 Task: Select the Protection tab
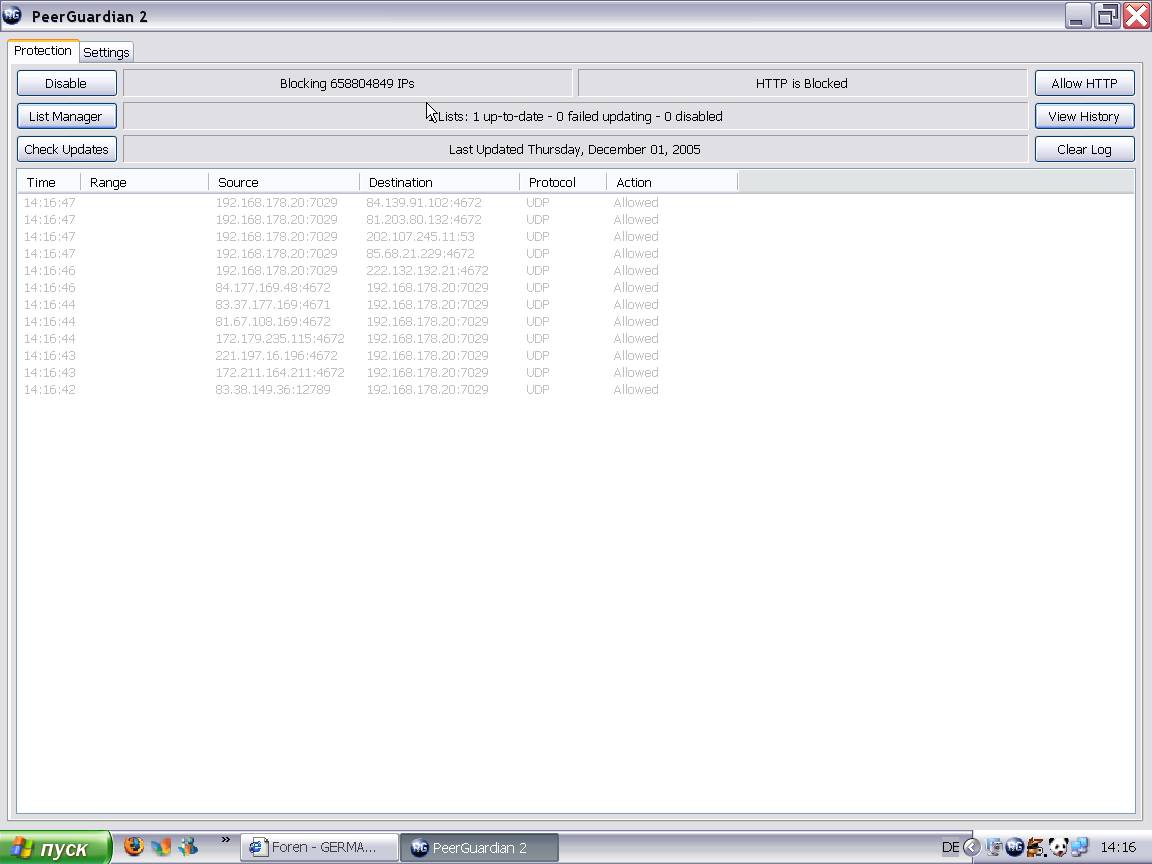[x=43, y=51]
